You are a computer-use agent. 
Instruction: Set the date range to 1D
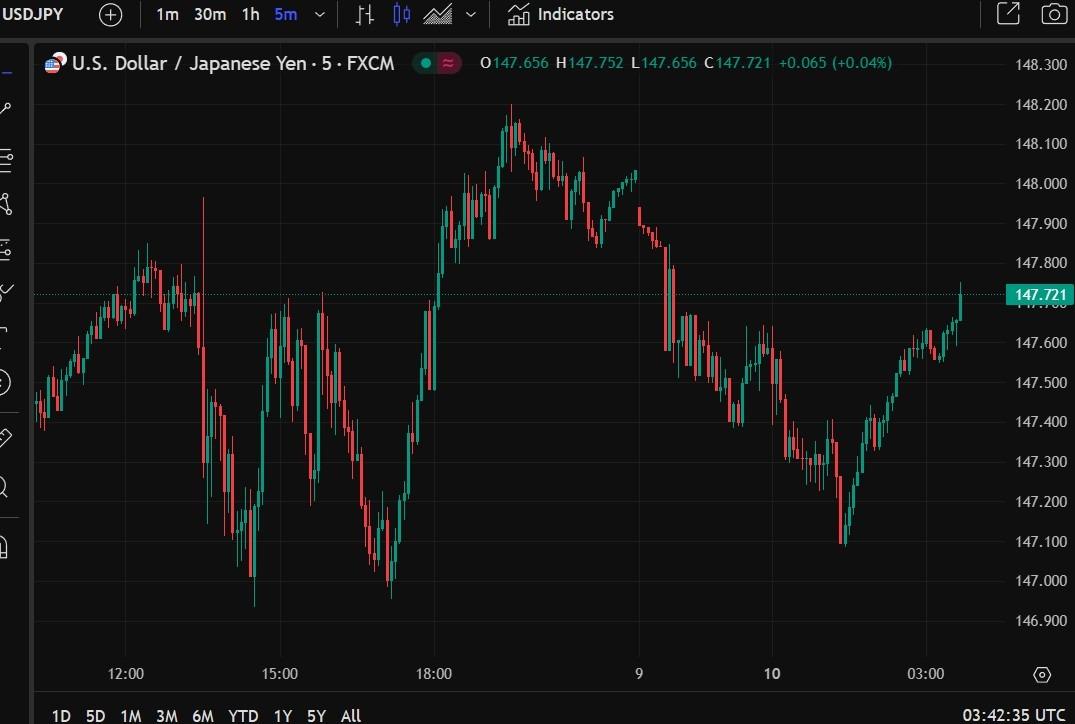coord(61,716)
